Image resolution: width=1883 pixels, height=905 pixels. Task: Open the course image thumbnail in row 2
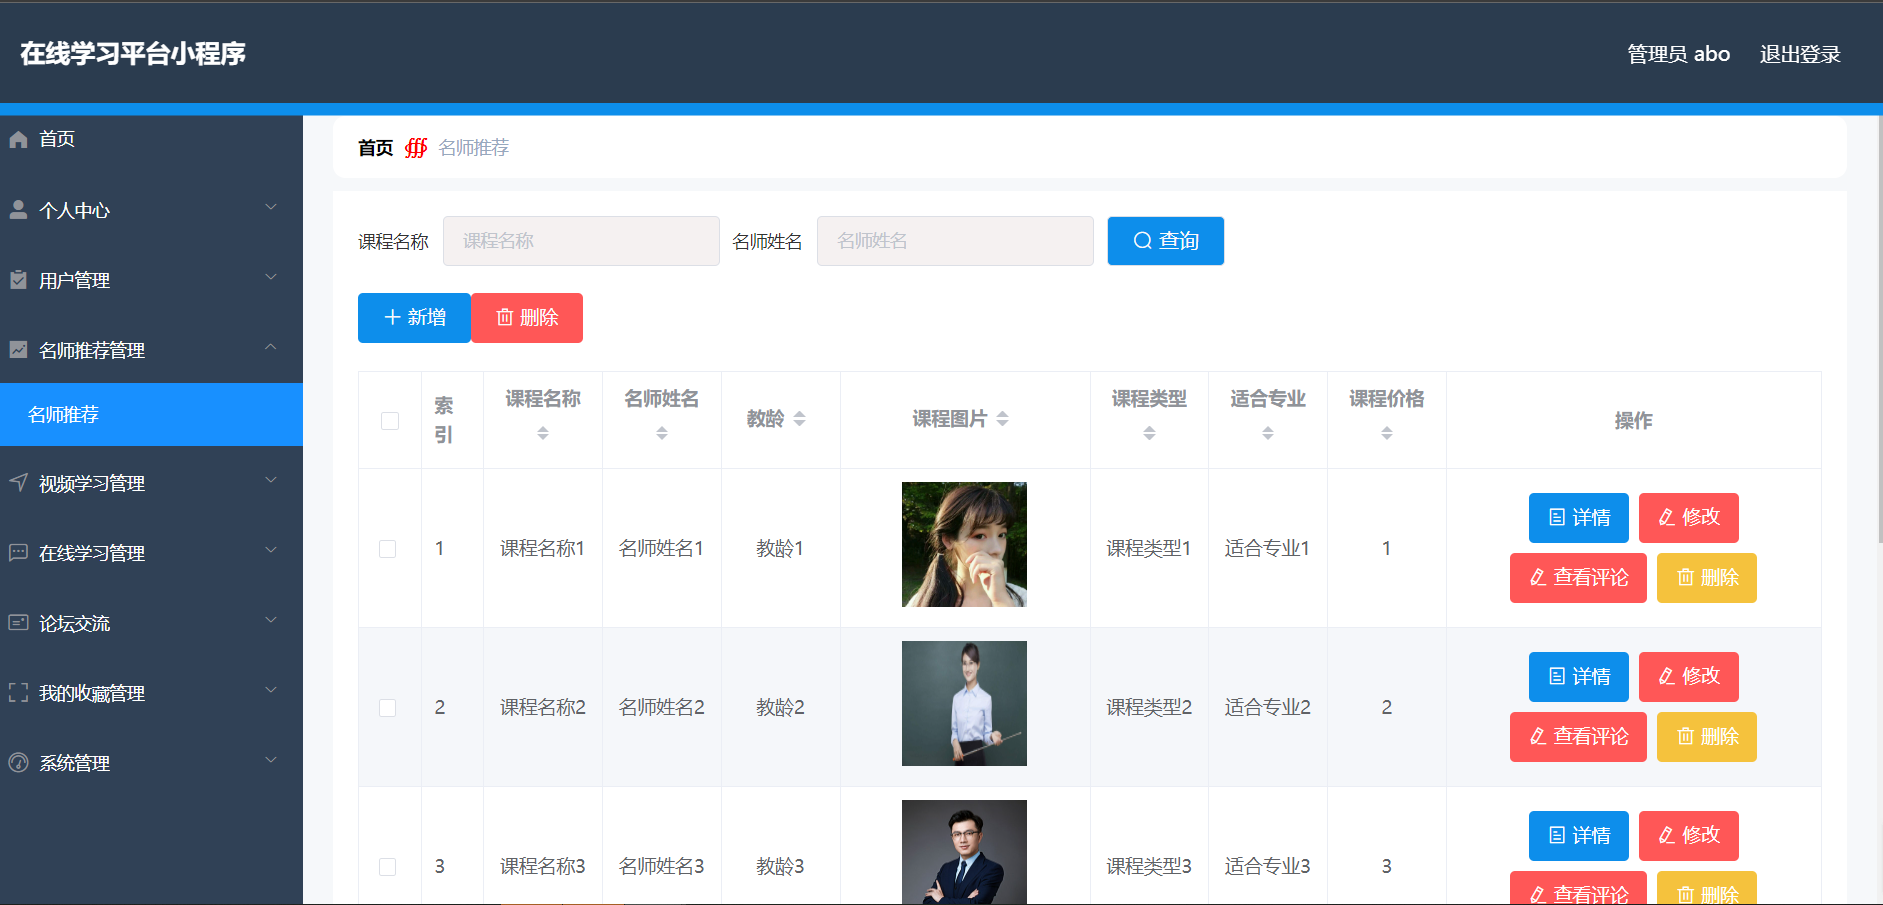[964, 704]
